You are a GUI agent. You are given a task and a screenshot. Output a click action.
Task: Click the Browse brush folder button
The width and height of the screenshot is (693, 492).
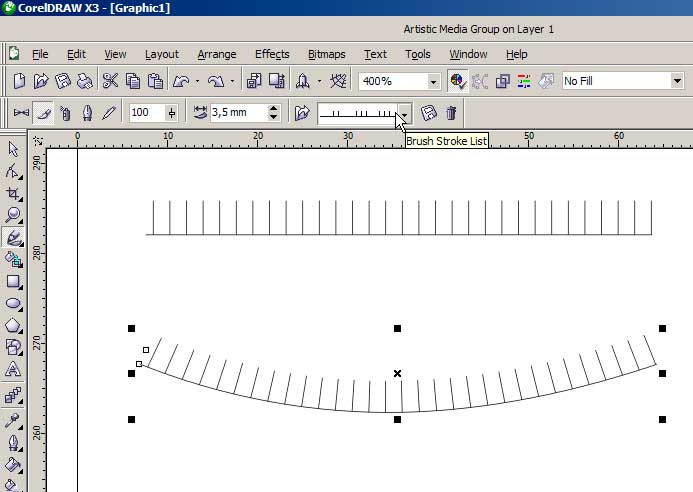coord(302,113)
